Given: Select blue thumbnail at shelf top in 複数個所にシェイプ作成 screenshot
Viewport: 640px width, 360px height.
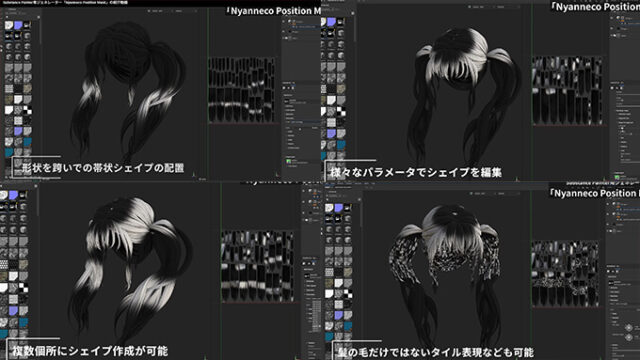Looking at the screenshot, I should click(13, 195).
